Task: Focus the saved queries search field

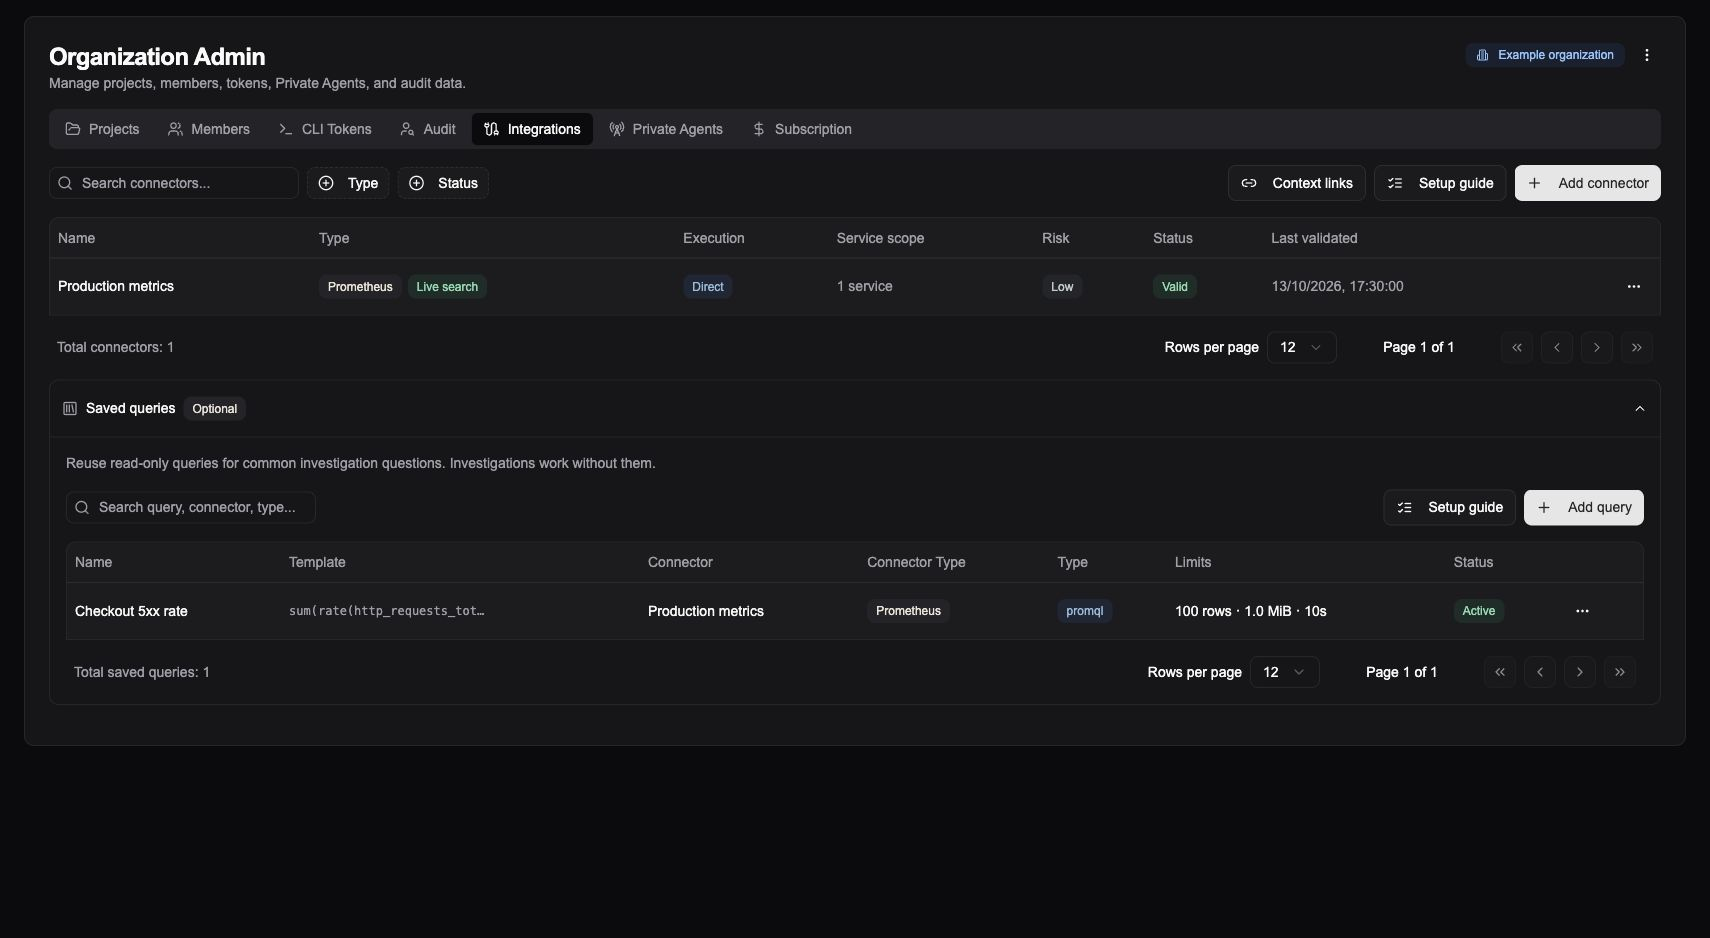Action: pyautogui.click(x=191, y=508)
